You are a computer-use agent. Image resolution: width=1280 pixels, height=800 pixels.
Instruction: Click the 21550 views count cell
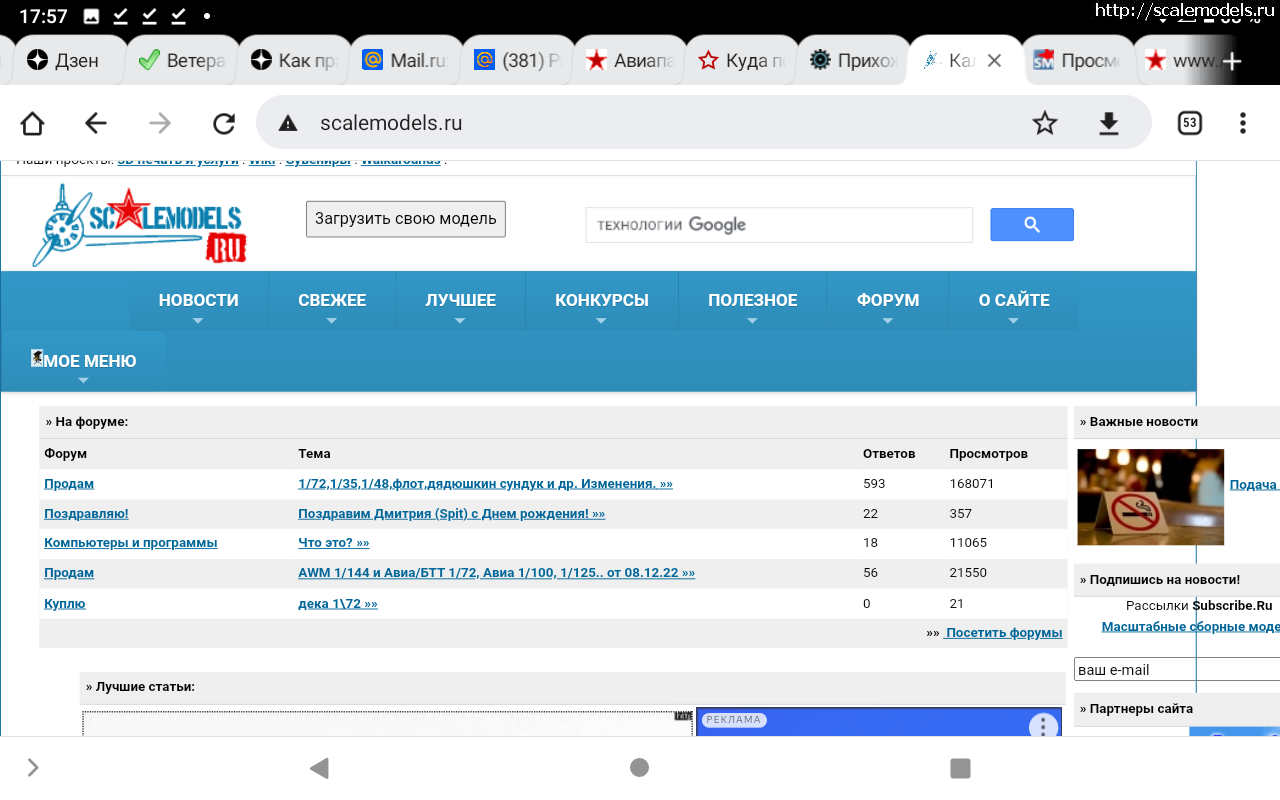click(968, 573)
